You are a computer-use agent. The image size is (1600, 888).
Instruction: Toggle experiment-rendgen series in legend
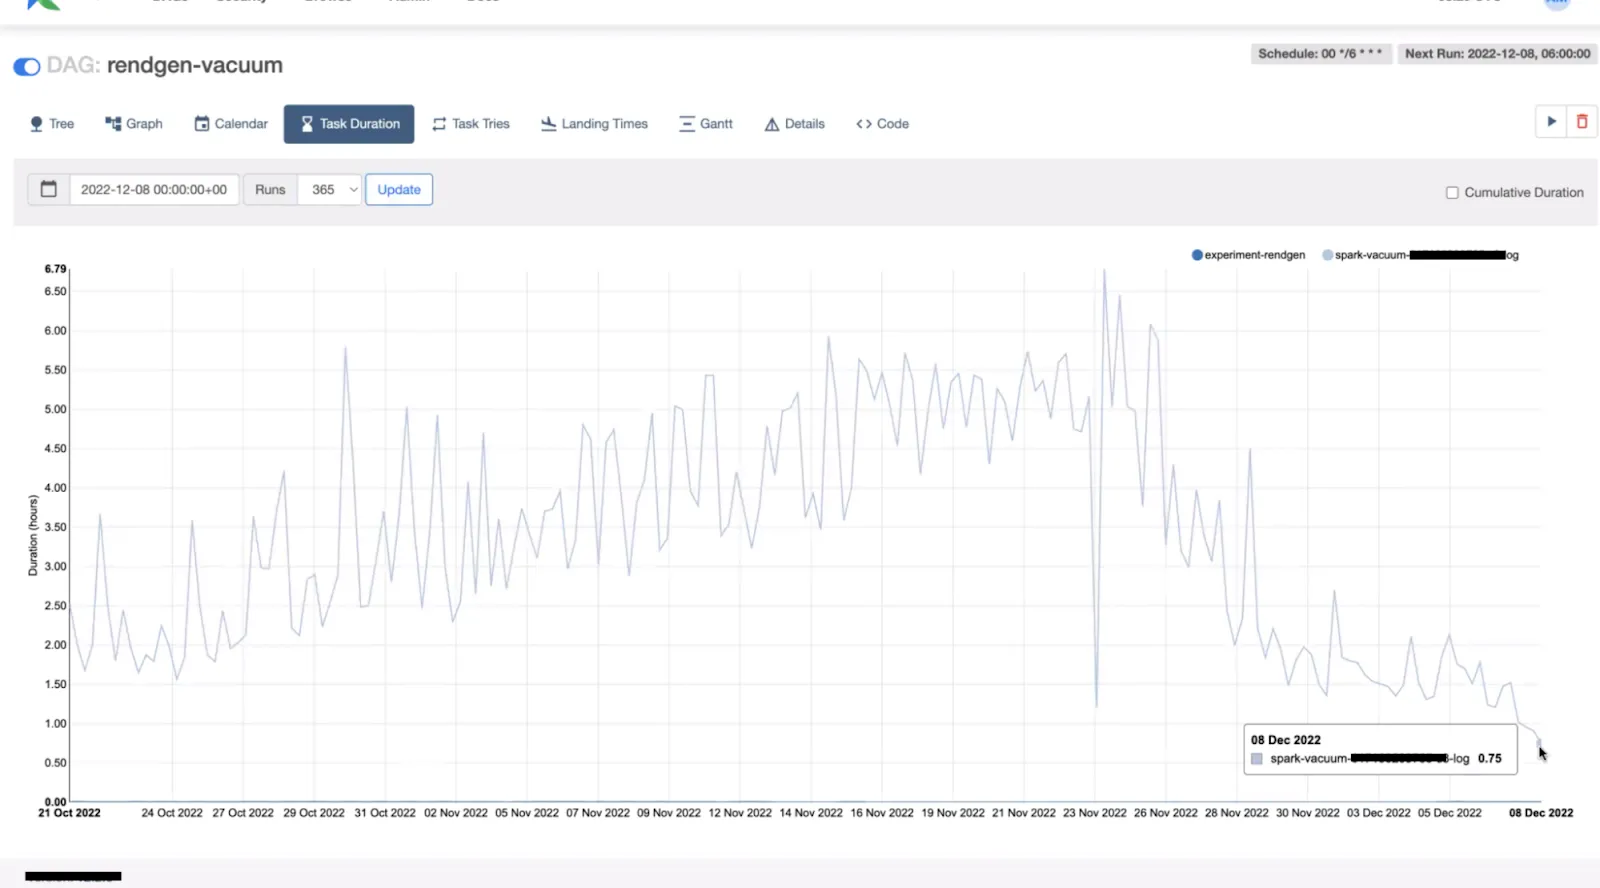(x=1197, y=255)
